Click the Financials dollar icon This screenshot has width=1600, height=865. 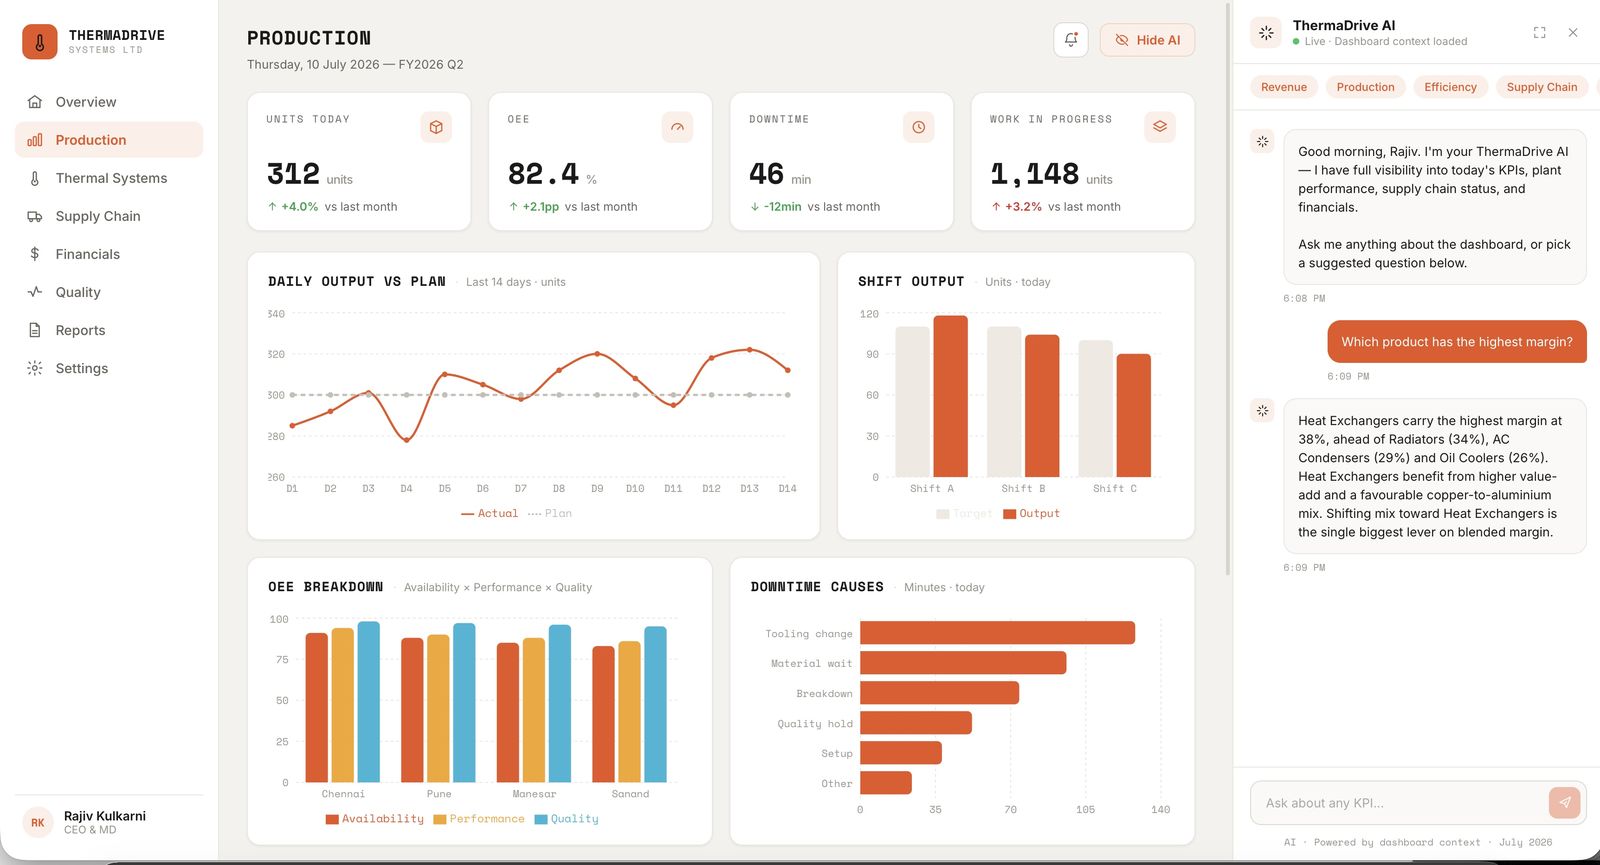click(35, 254)
